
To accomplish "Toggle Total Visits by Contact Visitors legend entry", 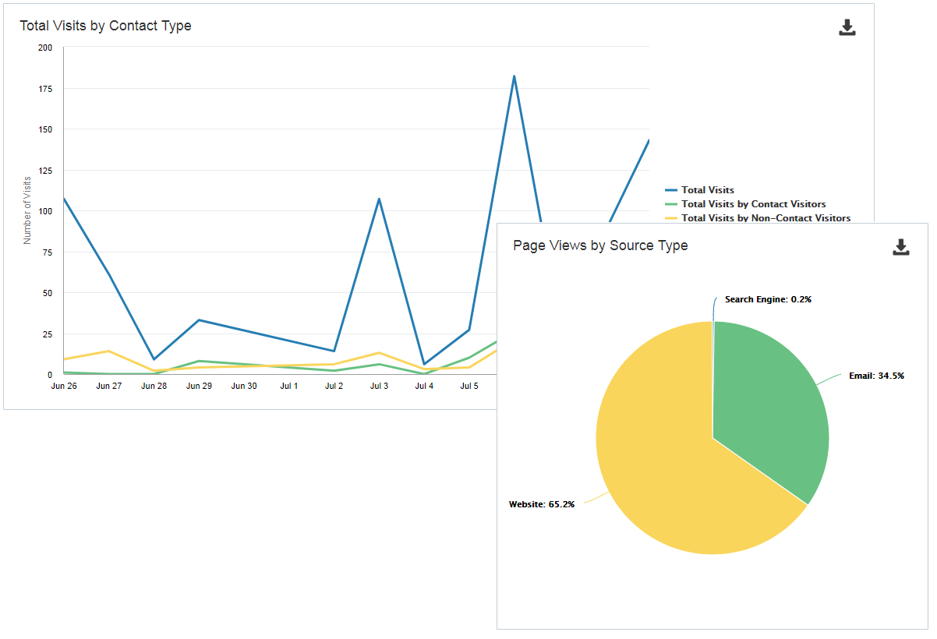I will click(745, 204).
